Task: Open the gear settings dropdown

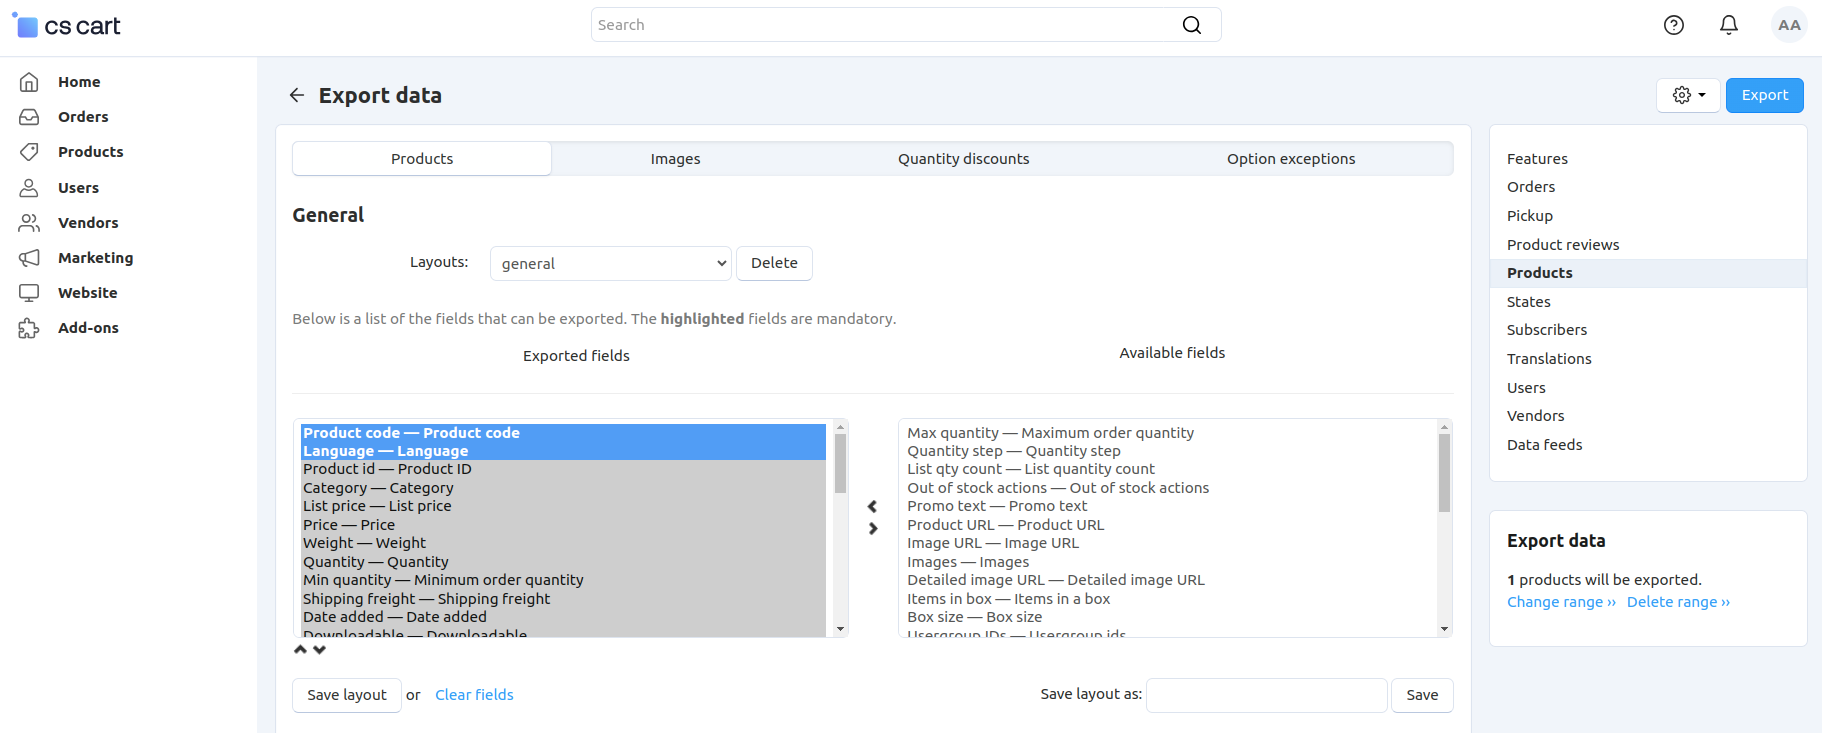Action: (1689, 95)
